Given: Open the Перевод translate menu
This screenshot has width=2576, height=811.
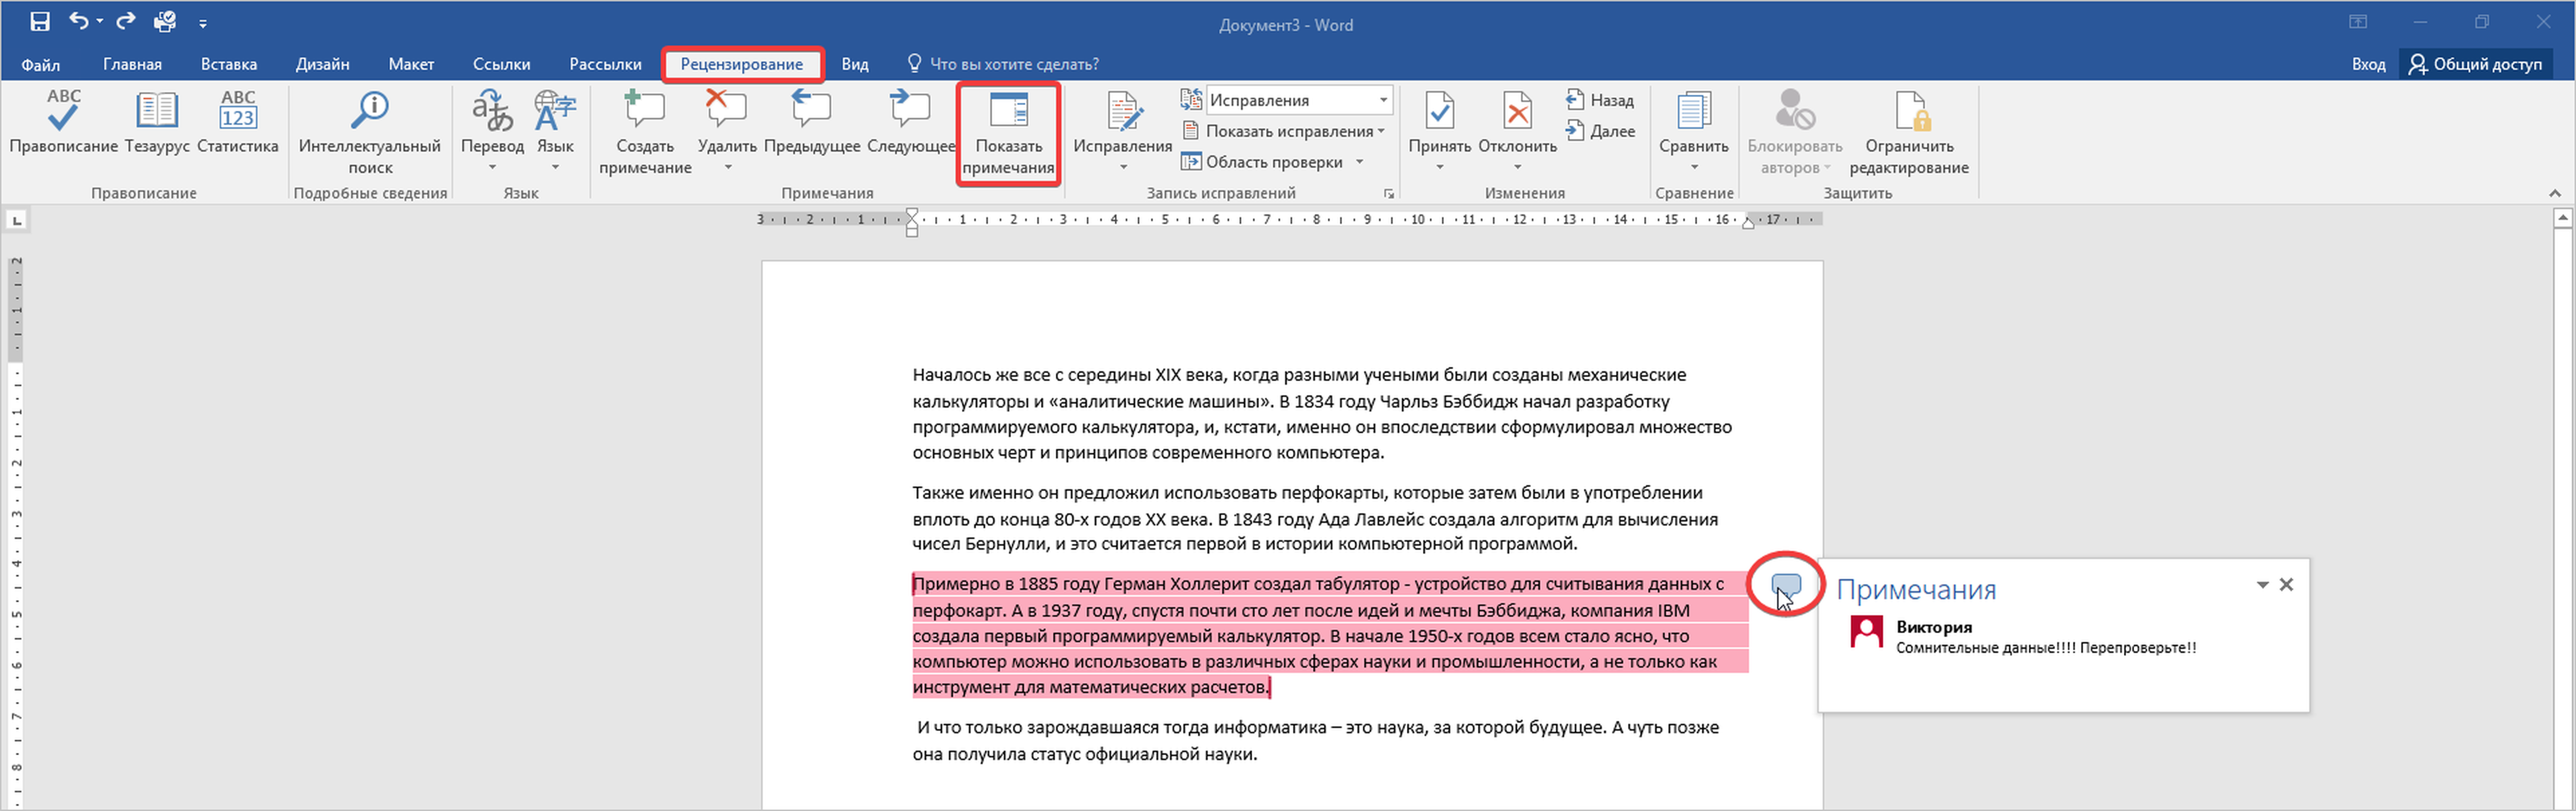Looking at the screenshot, I should (492, 130).
